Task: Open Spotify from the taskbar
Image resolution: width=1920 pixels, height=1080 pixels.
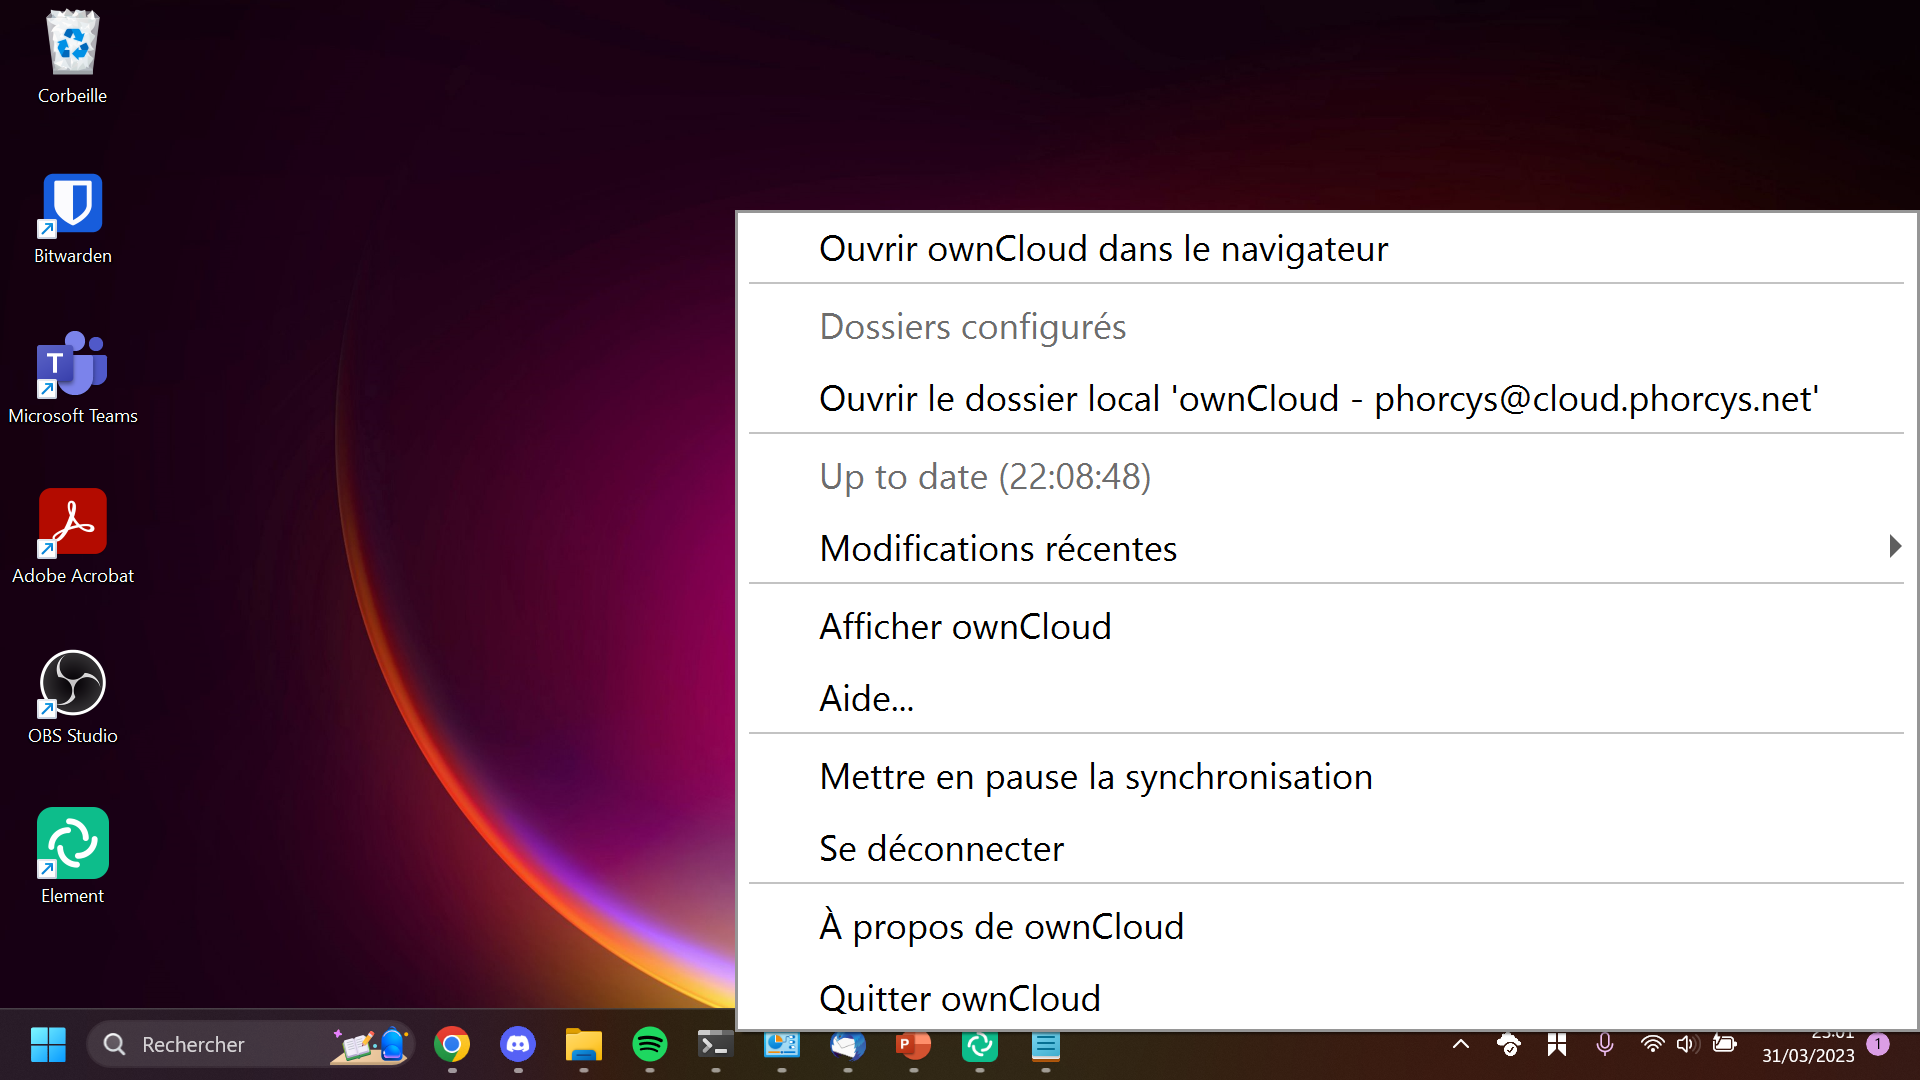Action: pos(650,1045)
